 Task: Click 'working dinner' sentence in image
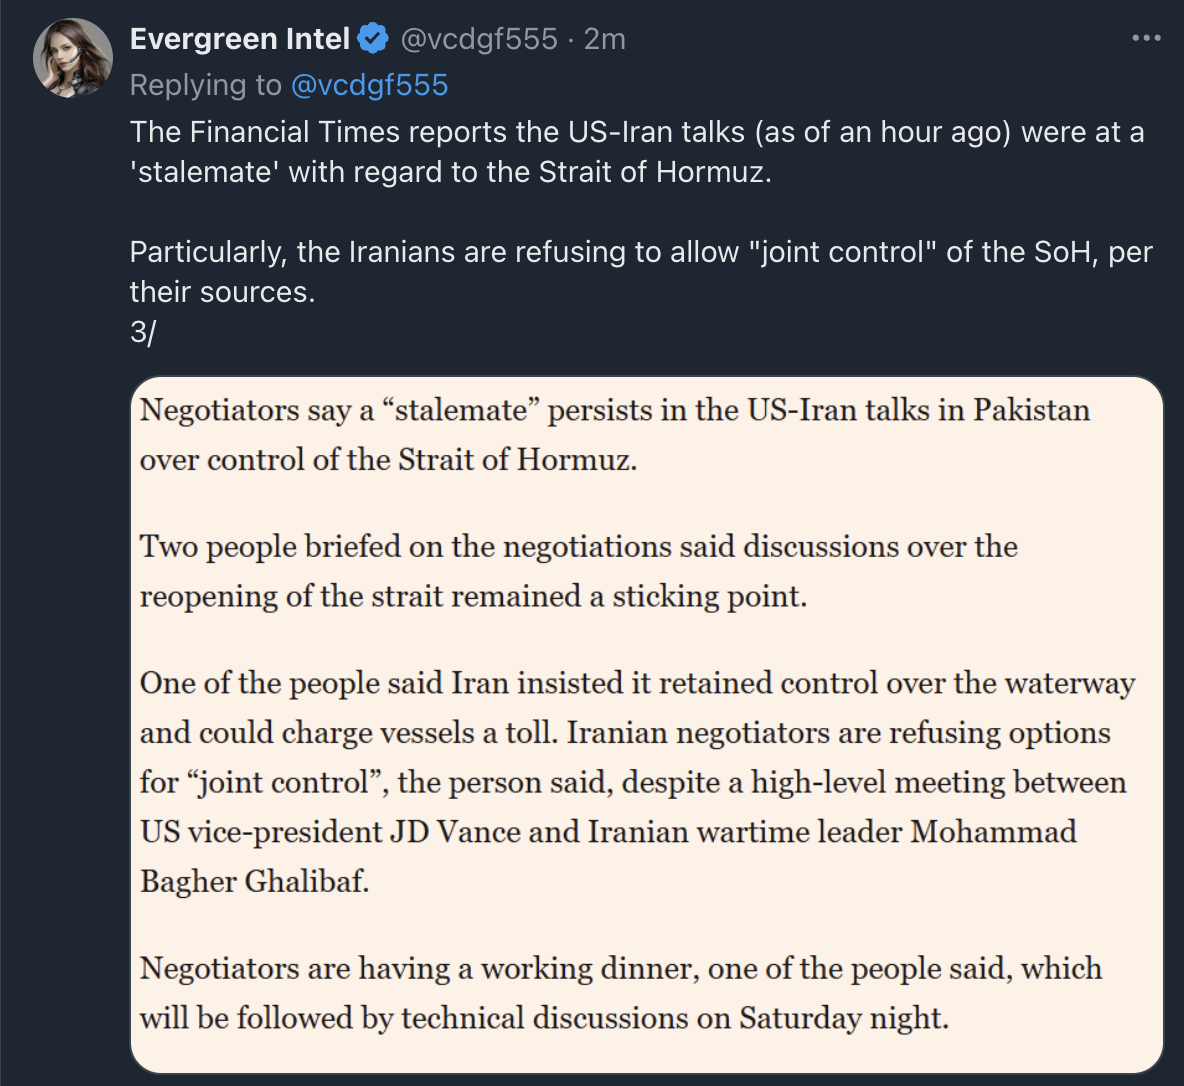click(620, 969)
